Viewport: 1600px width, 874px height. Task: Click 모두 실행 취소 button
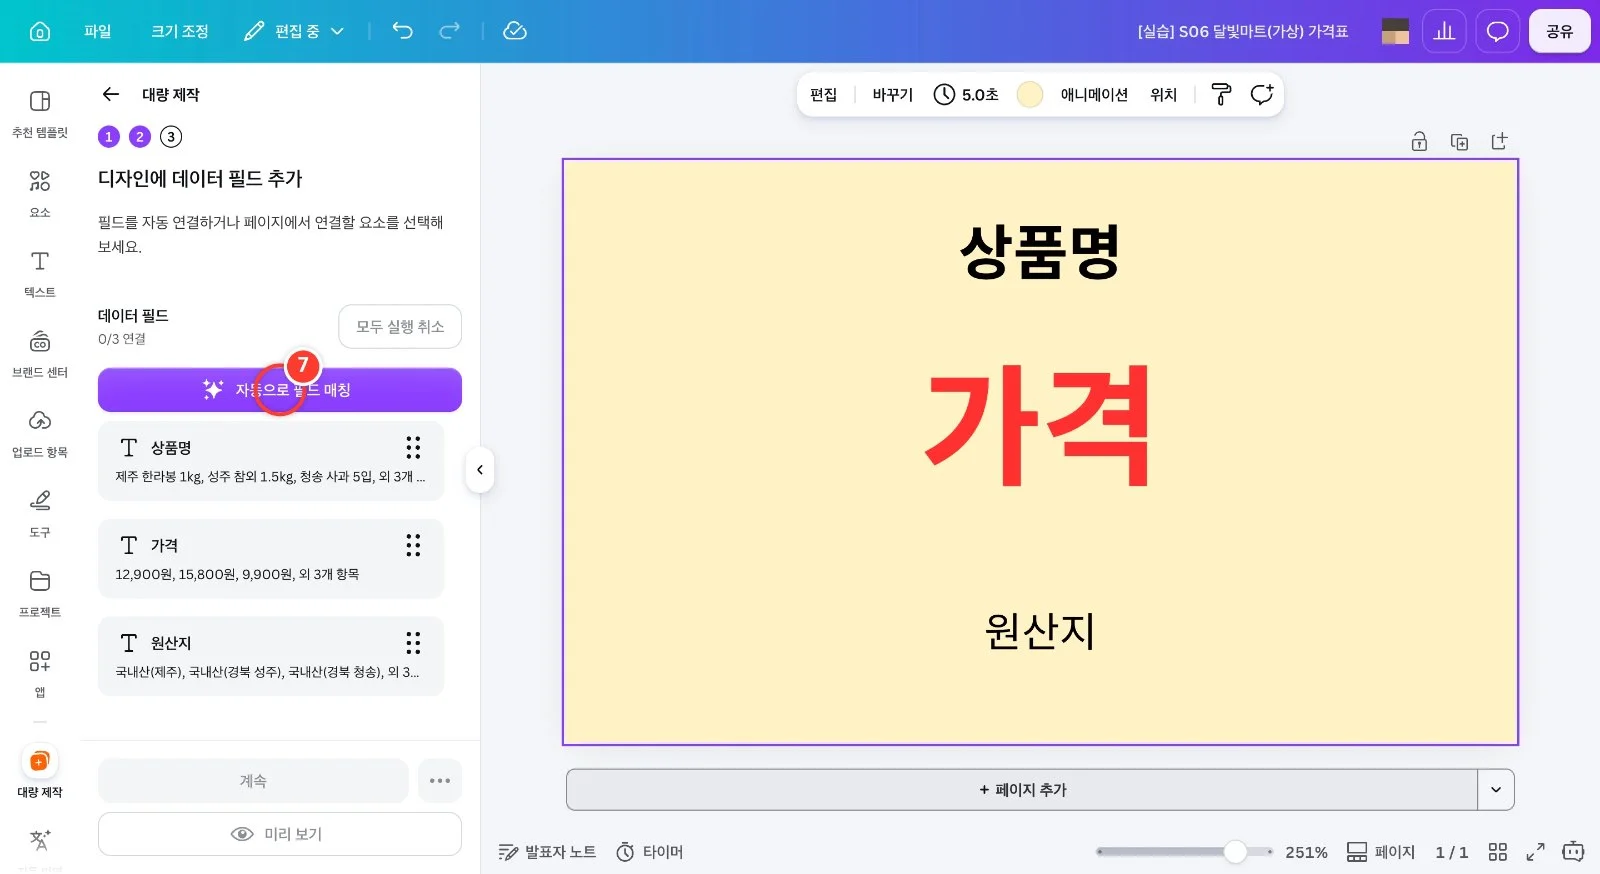click(400, 326)
